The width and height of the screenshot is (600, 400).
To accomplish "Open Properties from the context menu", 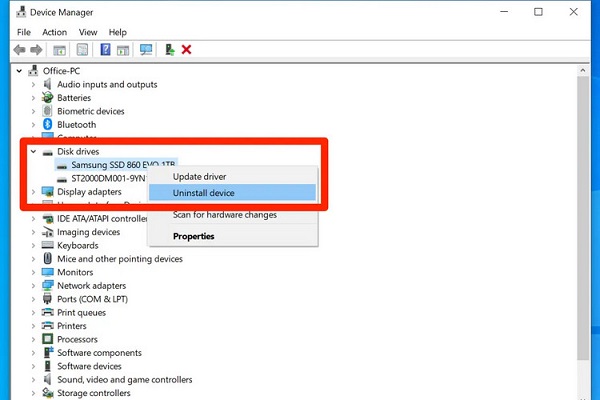I will click(x=193, y=236).
